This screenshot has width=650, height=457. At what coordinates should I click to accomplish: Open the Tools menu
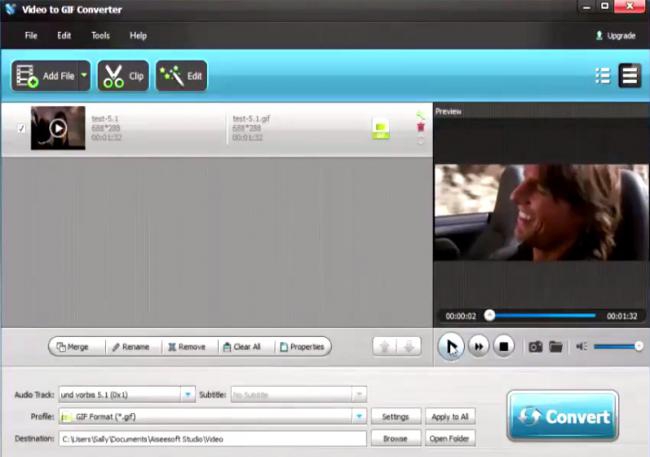pos(100,36)
